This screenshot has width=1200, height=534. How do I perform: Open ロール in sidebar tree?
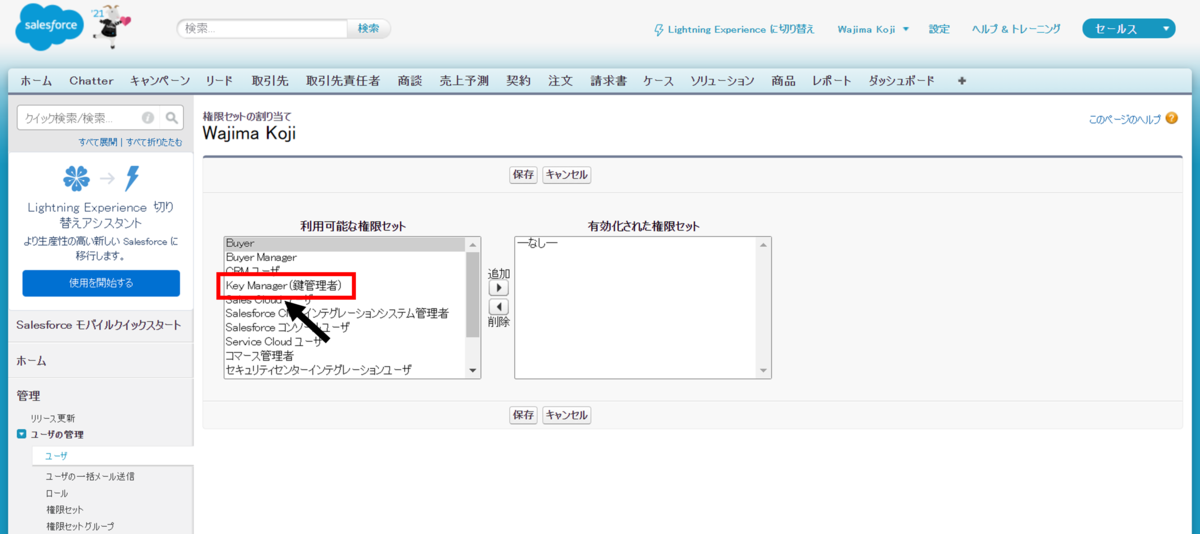pyautogui.click(x=57, y=493)
